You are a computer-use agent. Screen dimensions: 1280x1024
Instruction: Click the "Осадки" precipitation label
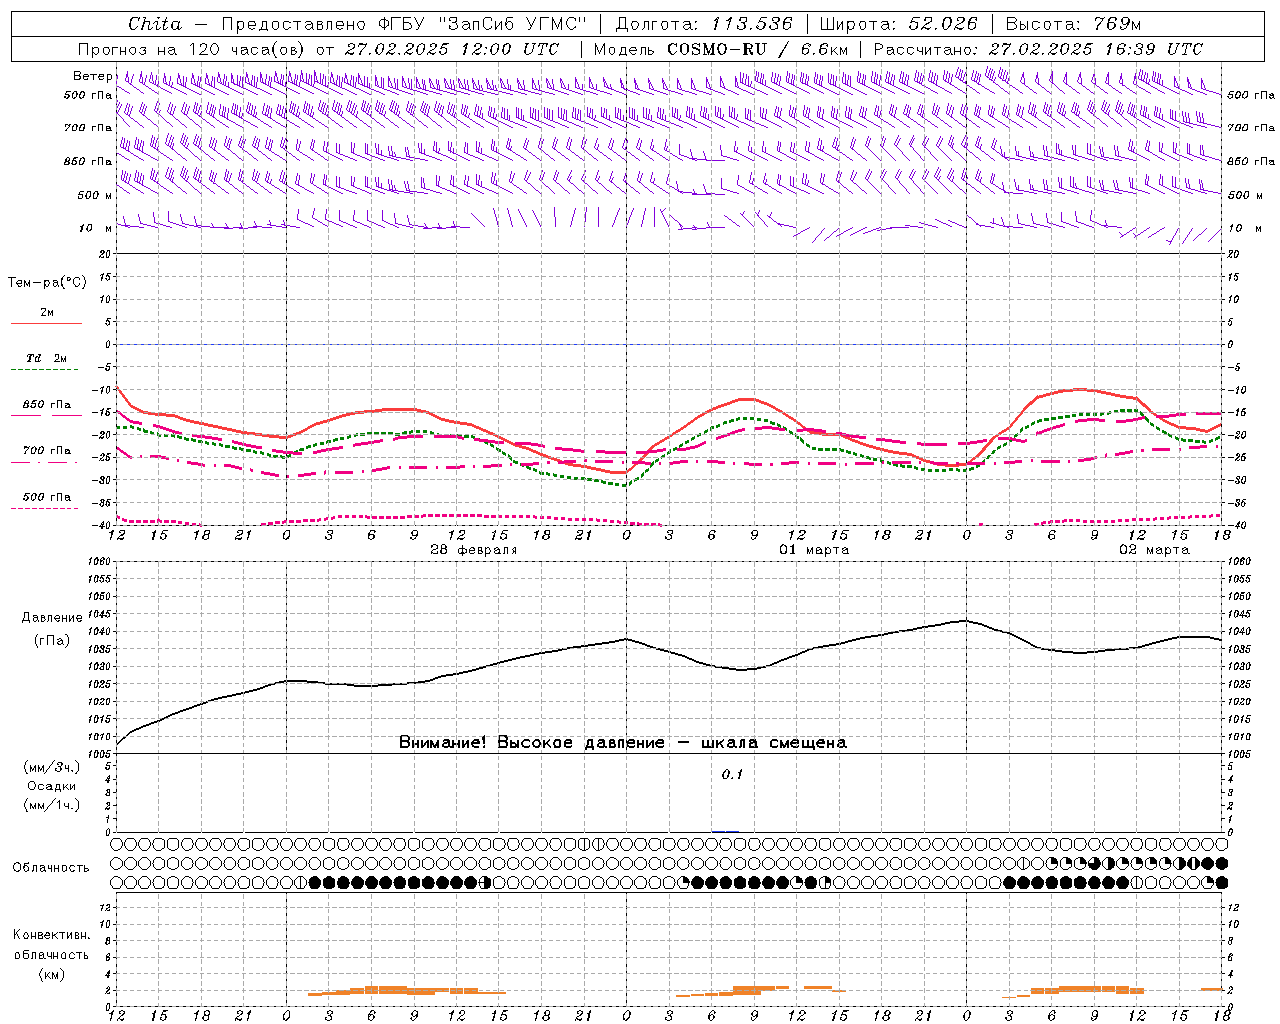52,786
